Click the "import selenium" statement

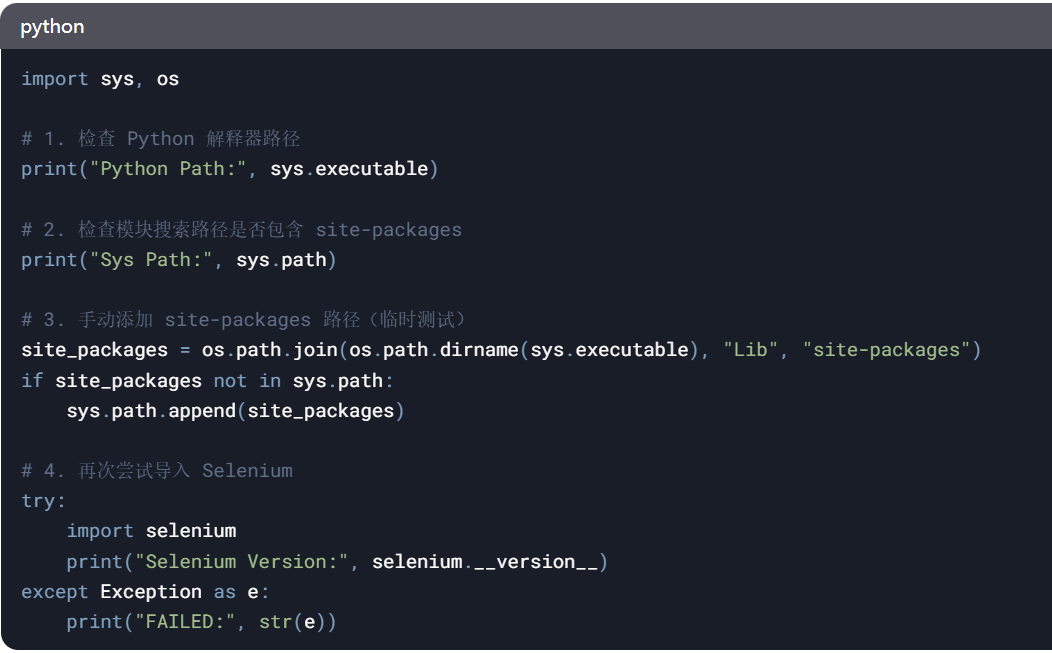pos(151,531)
